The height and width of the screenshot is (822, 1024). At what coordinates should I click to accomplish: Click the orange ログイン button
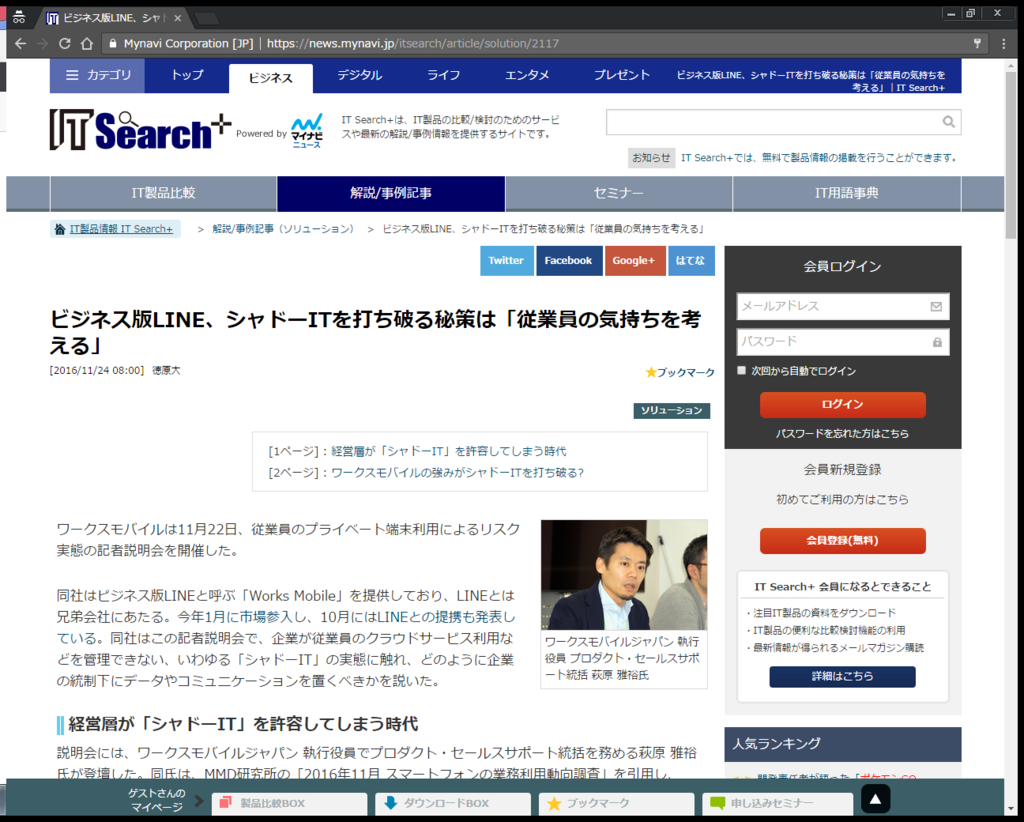[842, 405]
